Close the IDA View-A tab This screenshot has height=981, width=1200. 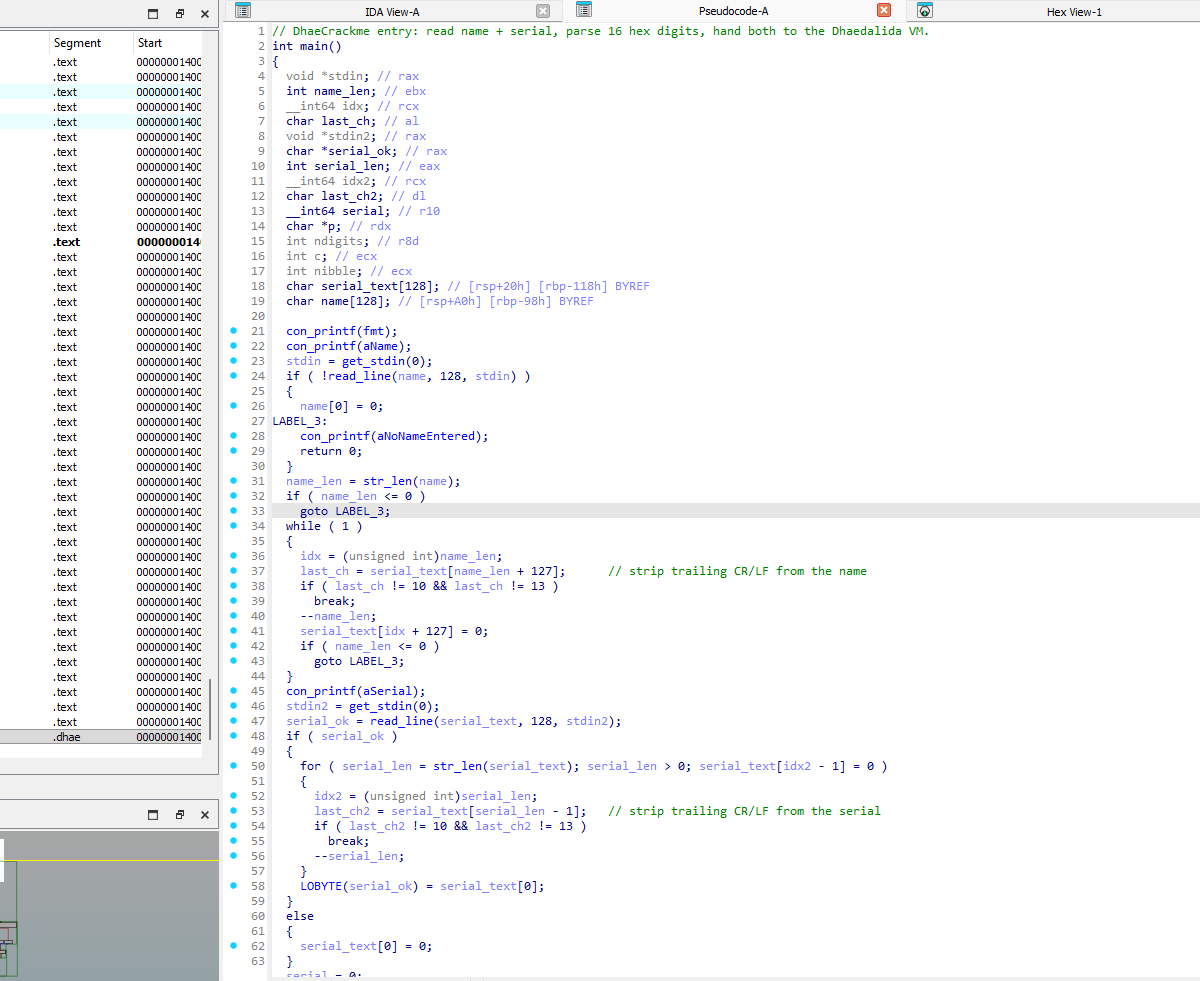click(543, 11)
